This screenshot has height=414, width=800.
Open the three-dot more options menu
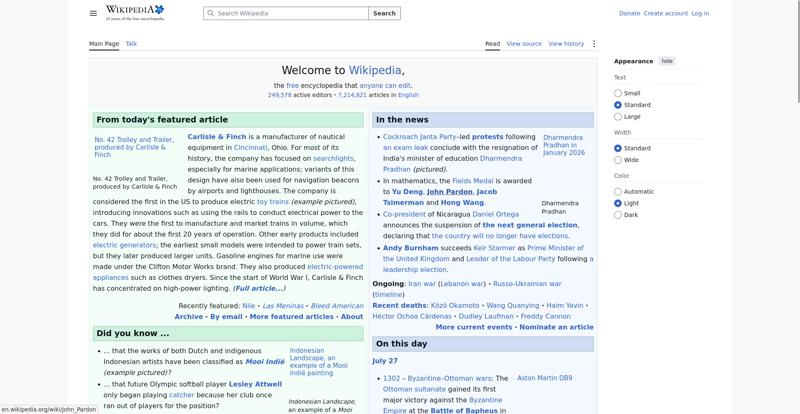point(594,44)
